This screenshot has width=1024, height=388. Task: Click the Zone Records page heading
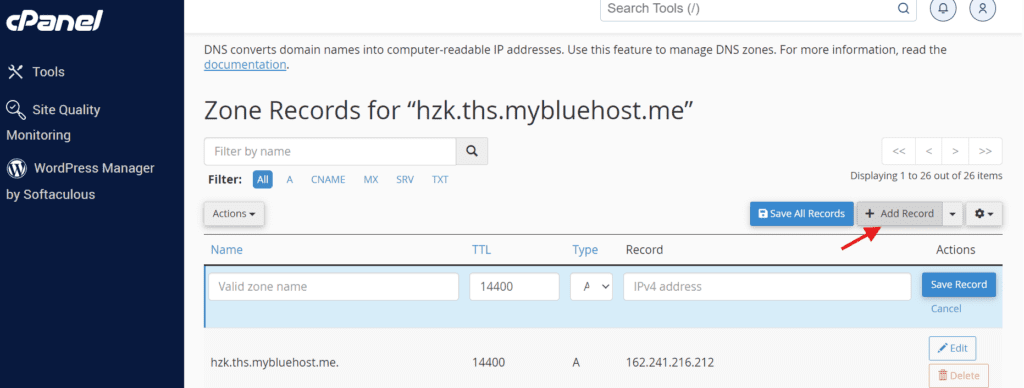448,111
